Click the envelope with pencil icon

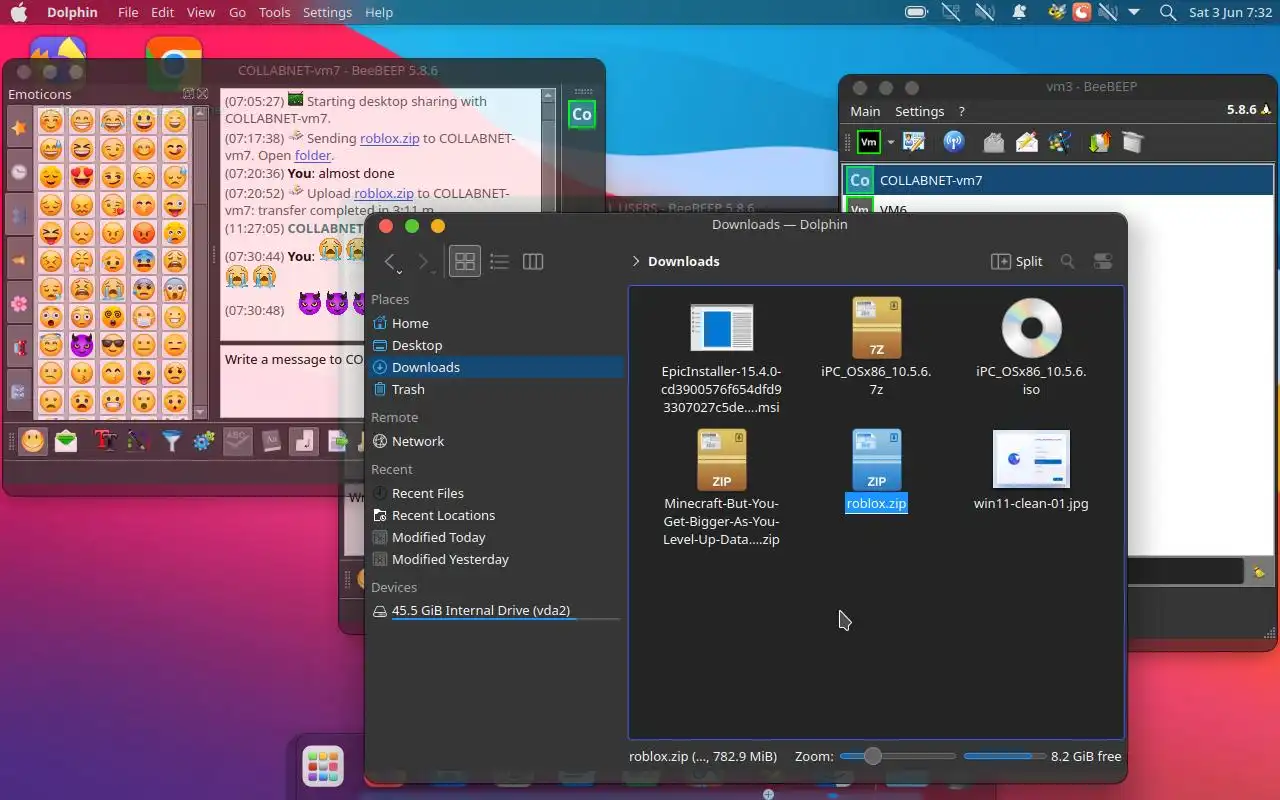click(x=1027, y=142)
